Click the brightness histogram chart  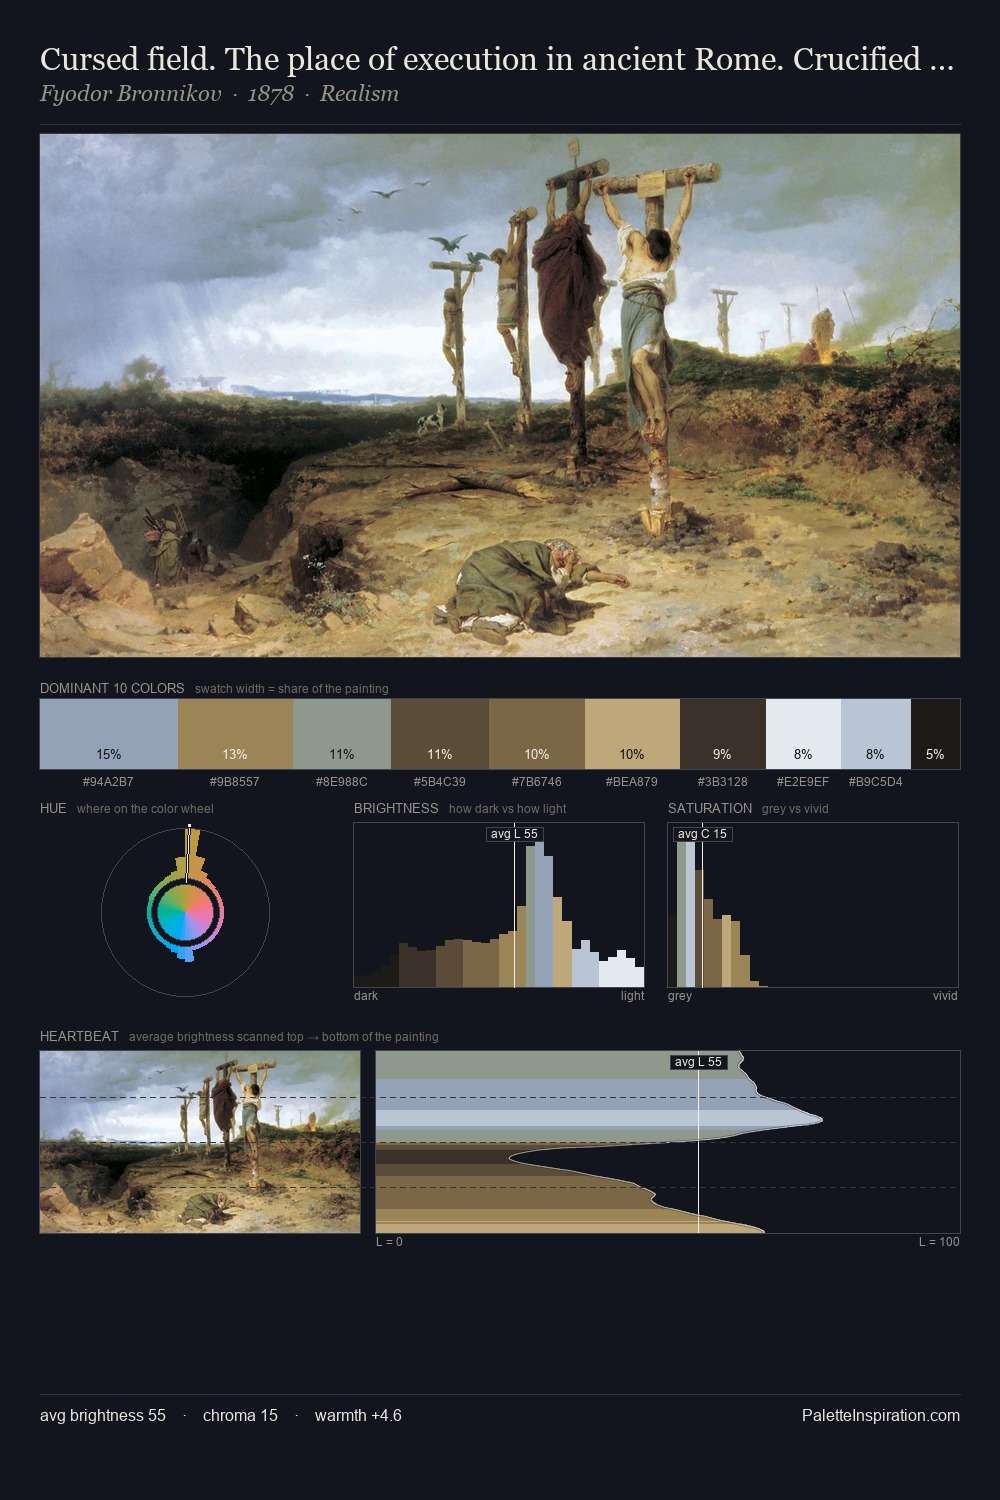[x=499, y=905]
